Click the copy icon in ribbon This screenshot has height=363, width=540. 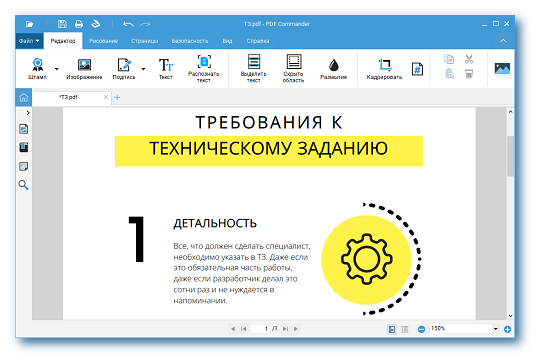(x=449, y=59)
